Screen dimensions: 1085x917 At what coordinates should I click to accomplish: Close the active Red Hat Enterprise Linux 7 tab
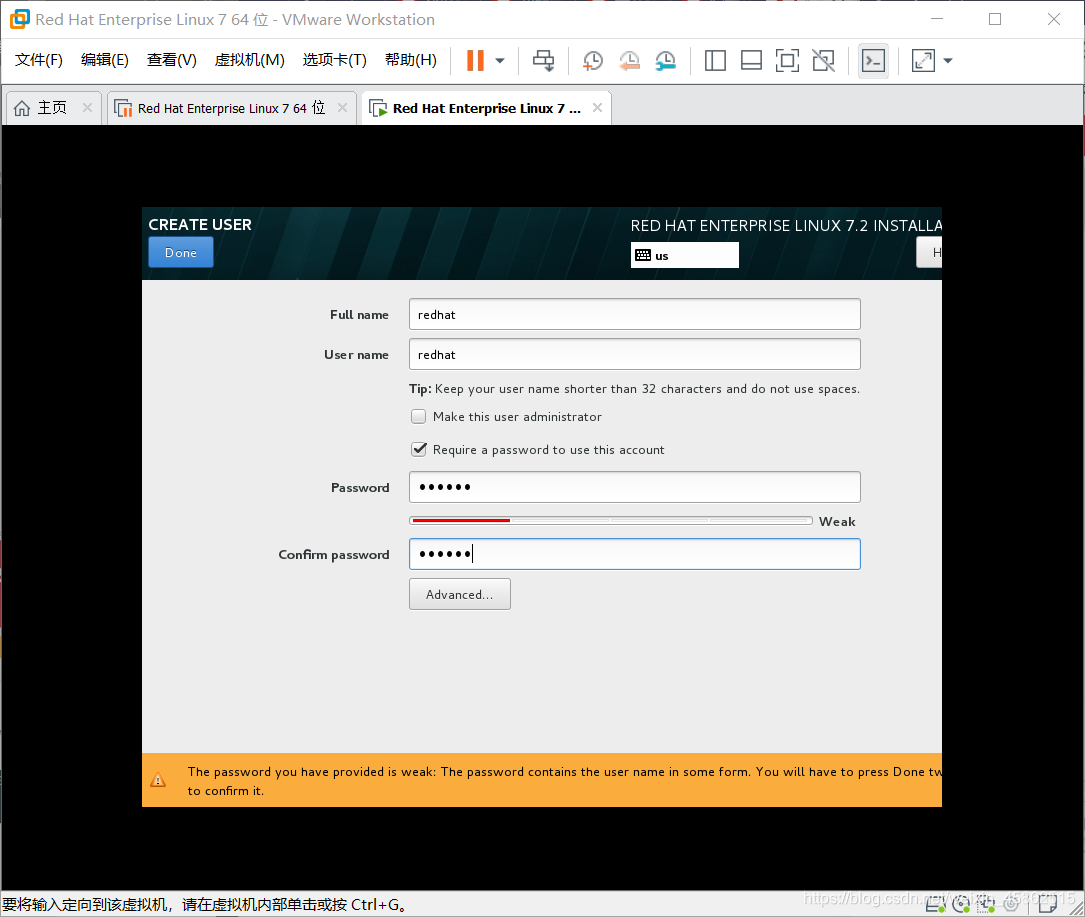point(597,107)
